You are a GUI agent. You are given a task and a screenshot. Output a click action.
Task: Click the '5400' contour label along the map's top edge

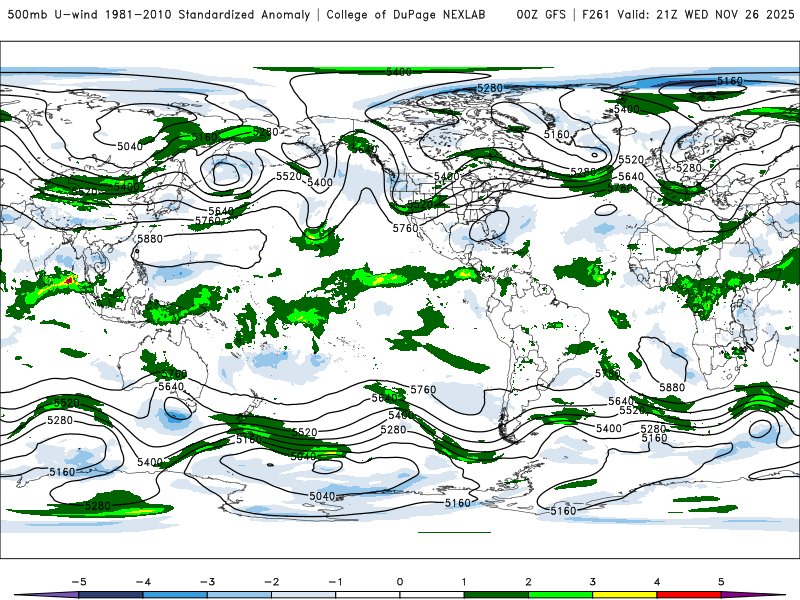(398, 72)
